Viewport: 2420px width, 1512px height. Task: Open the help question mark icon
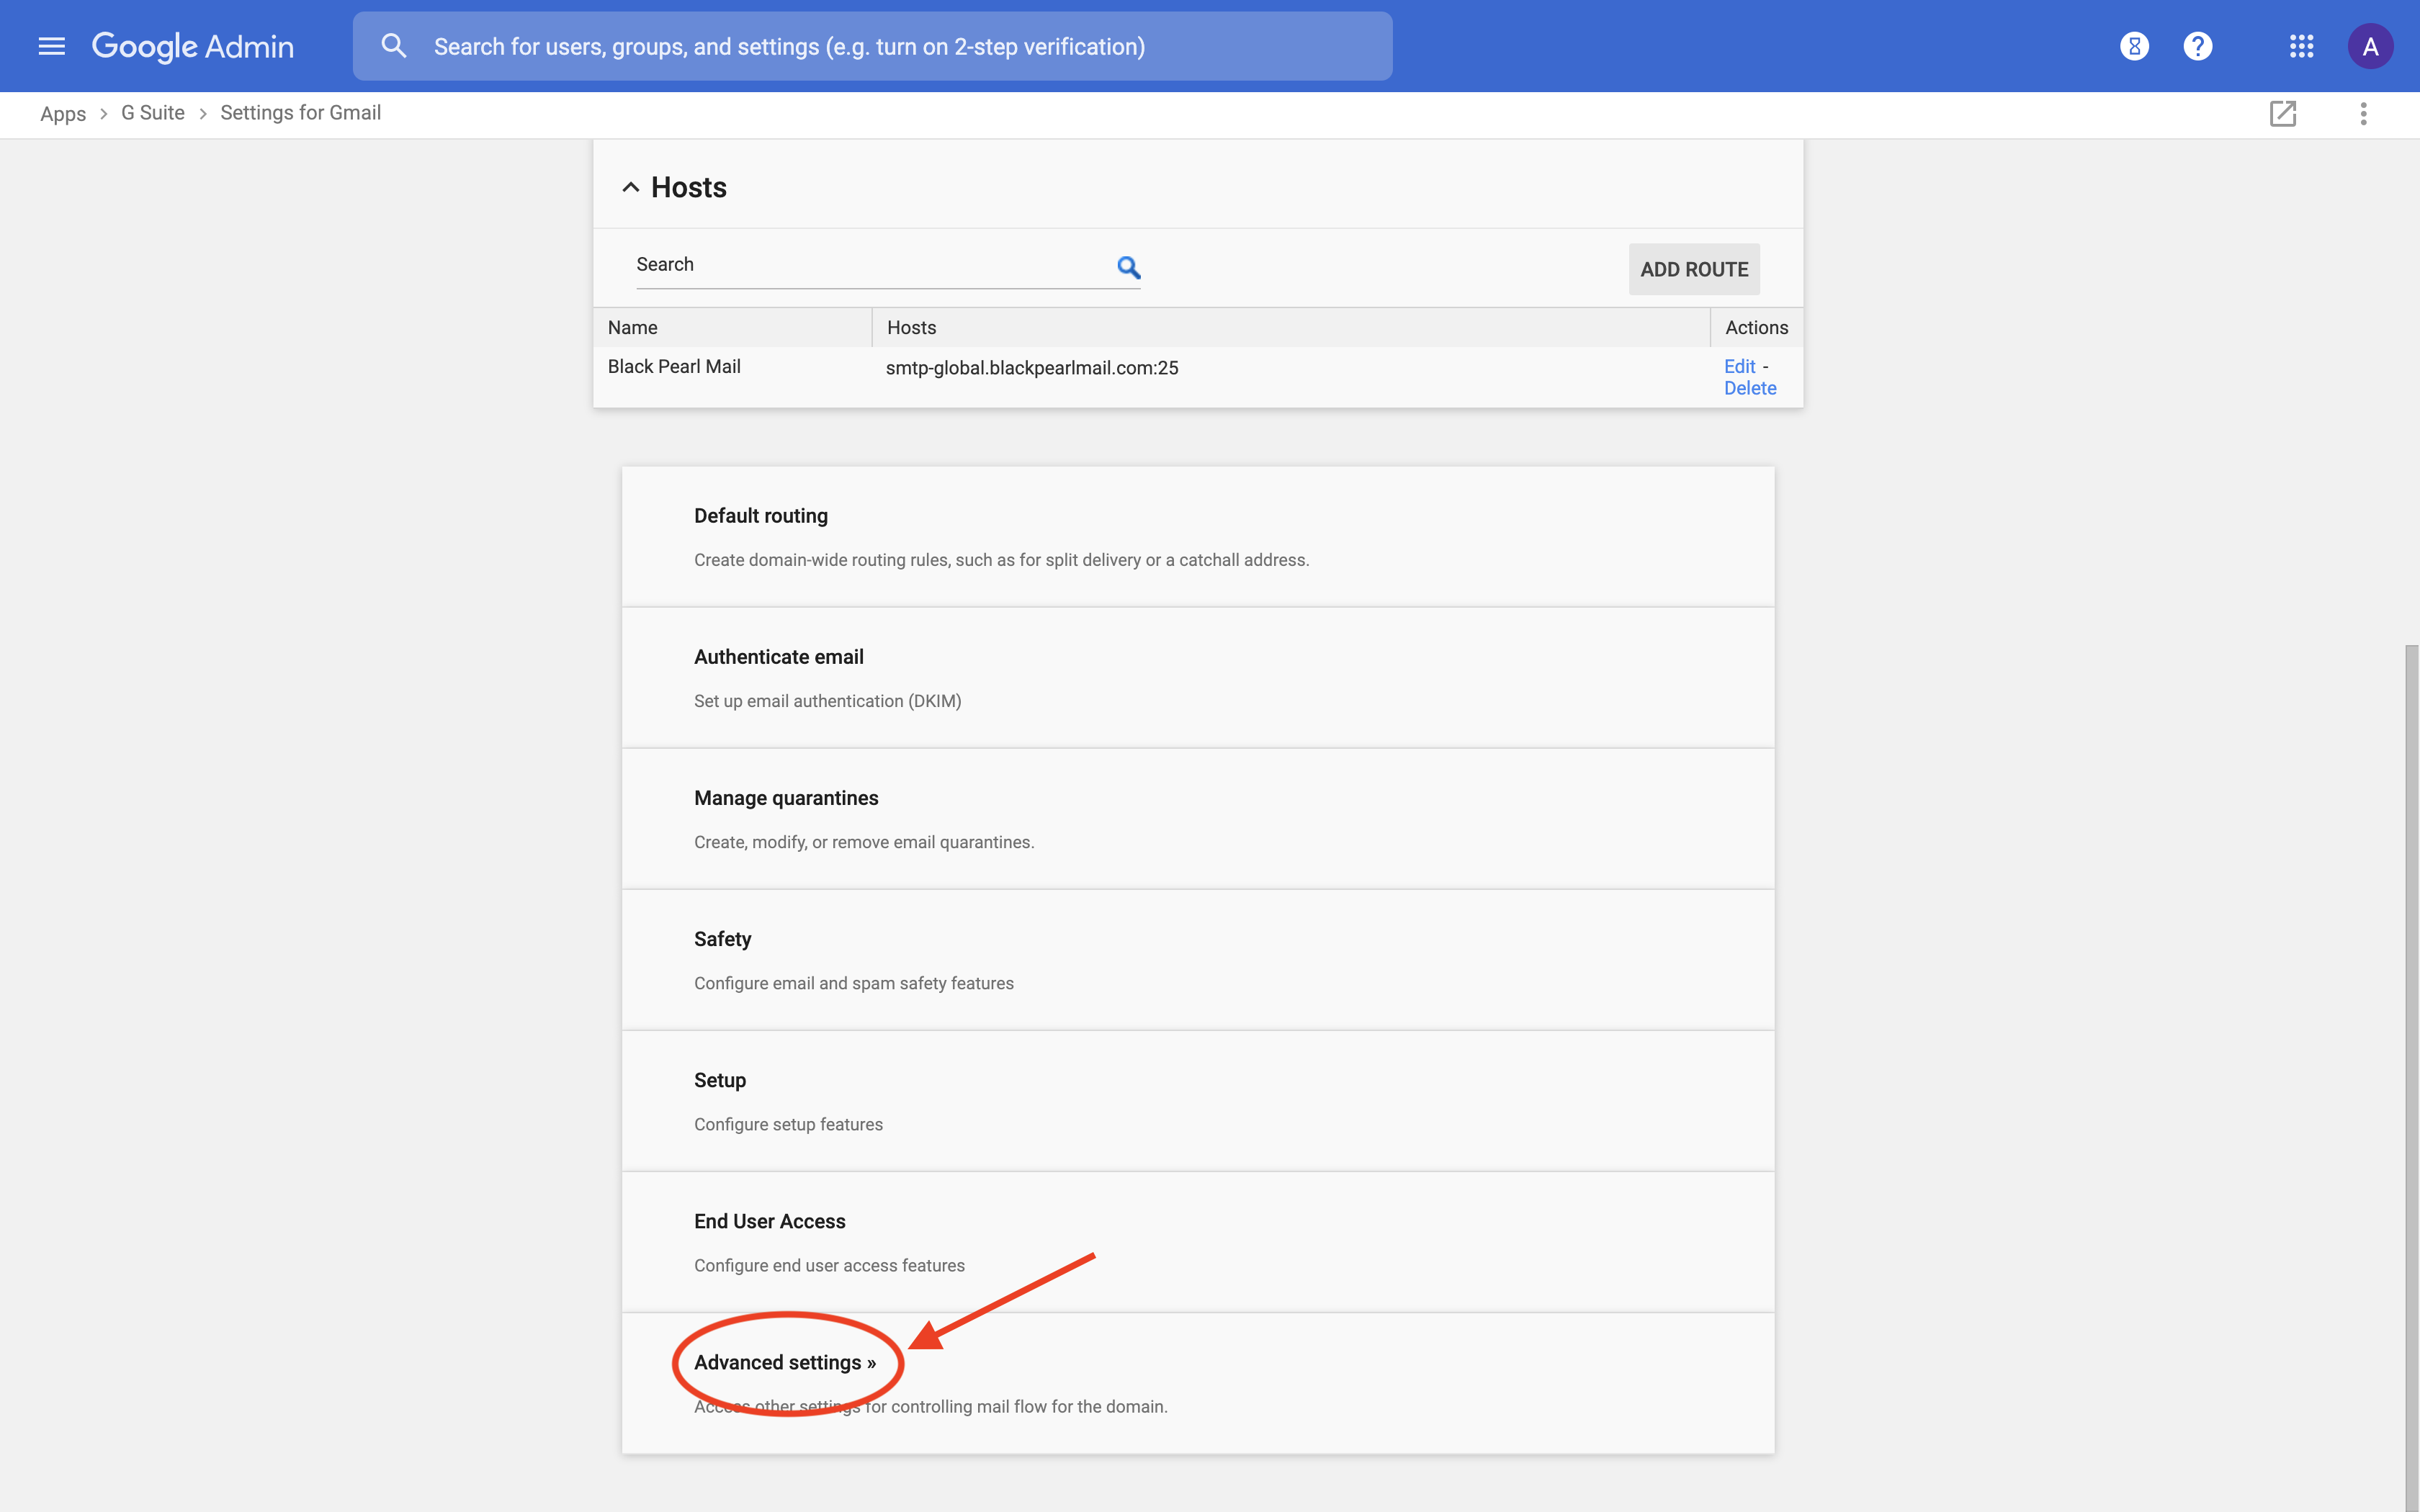coord(2197,46)
